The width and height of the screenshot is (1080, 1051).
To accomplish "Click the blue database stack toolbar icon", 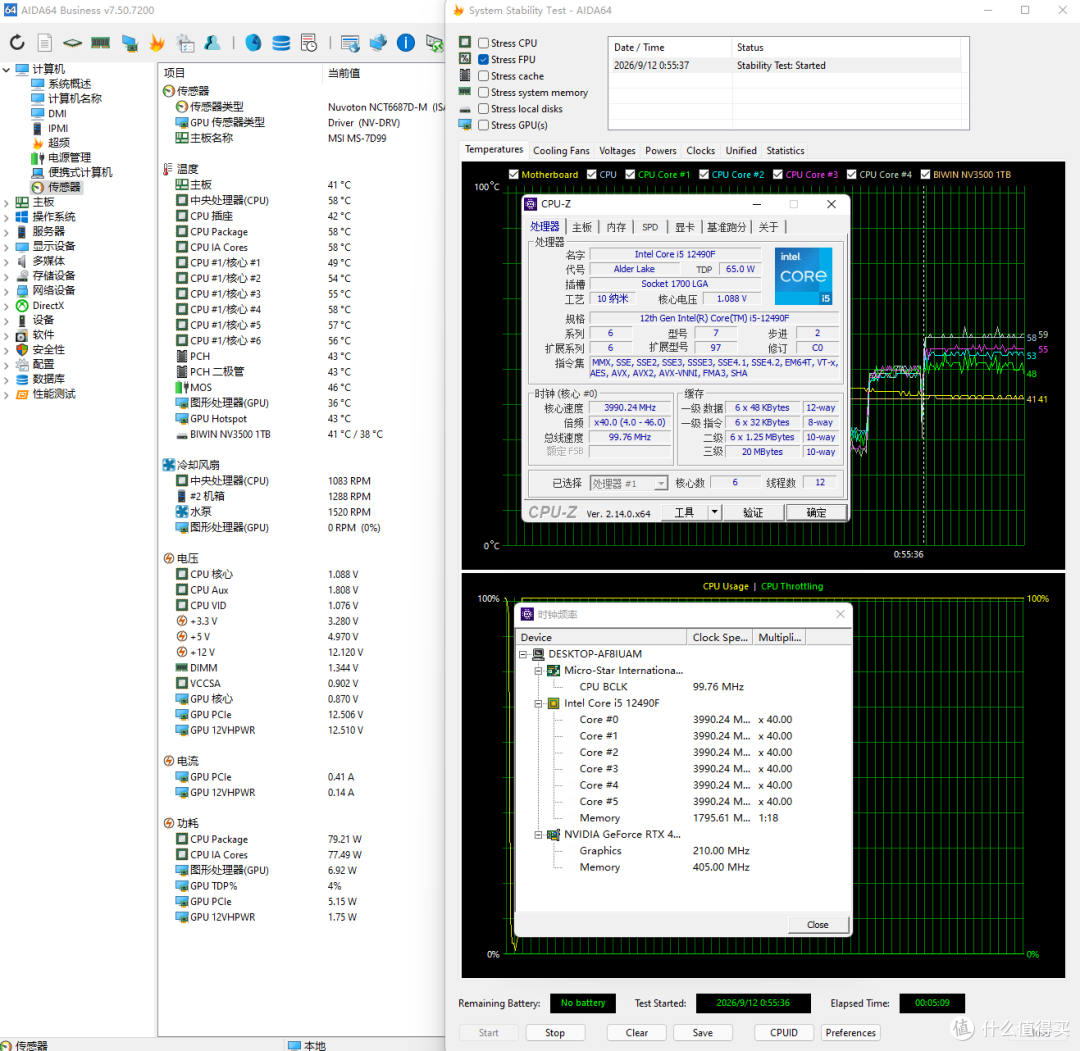I will (281, 43).
